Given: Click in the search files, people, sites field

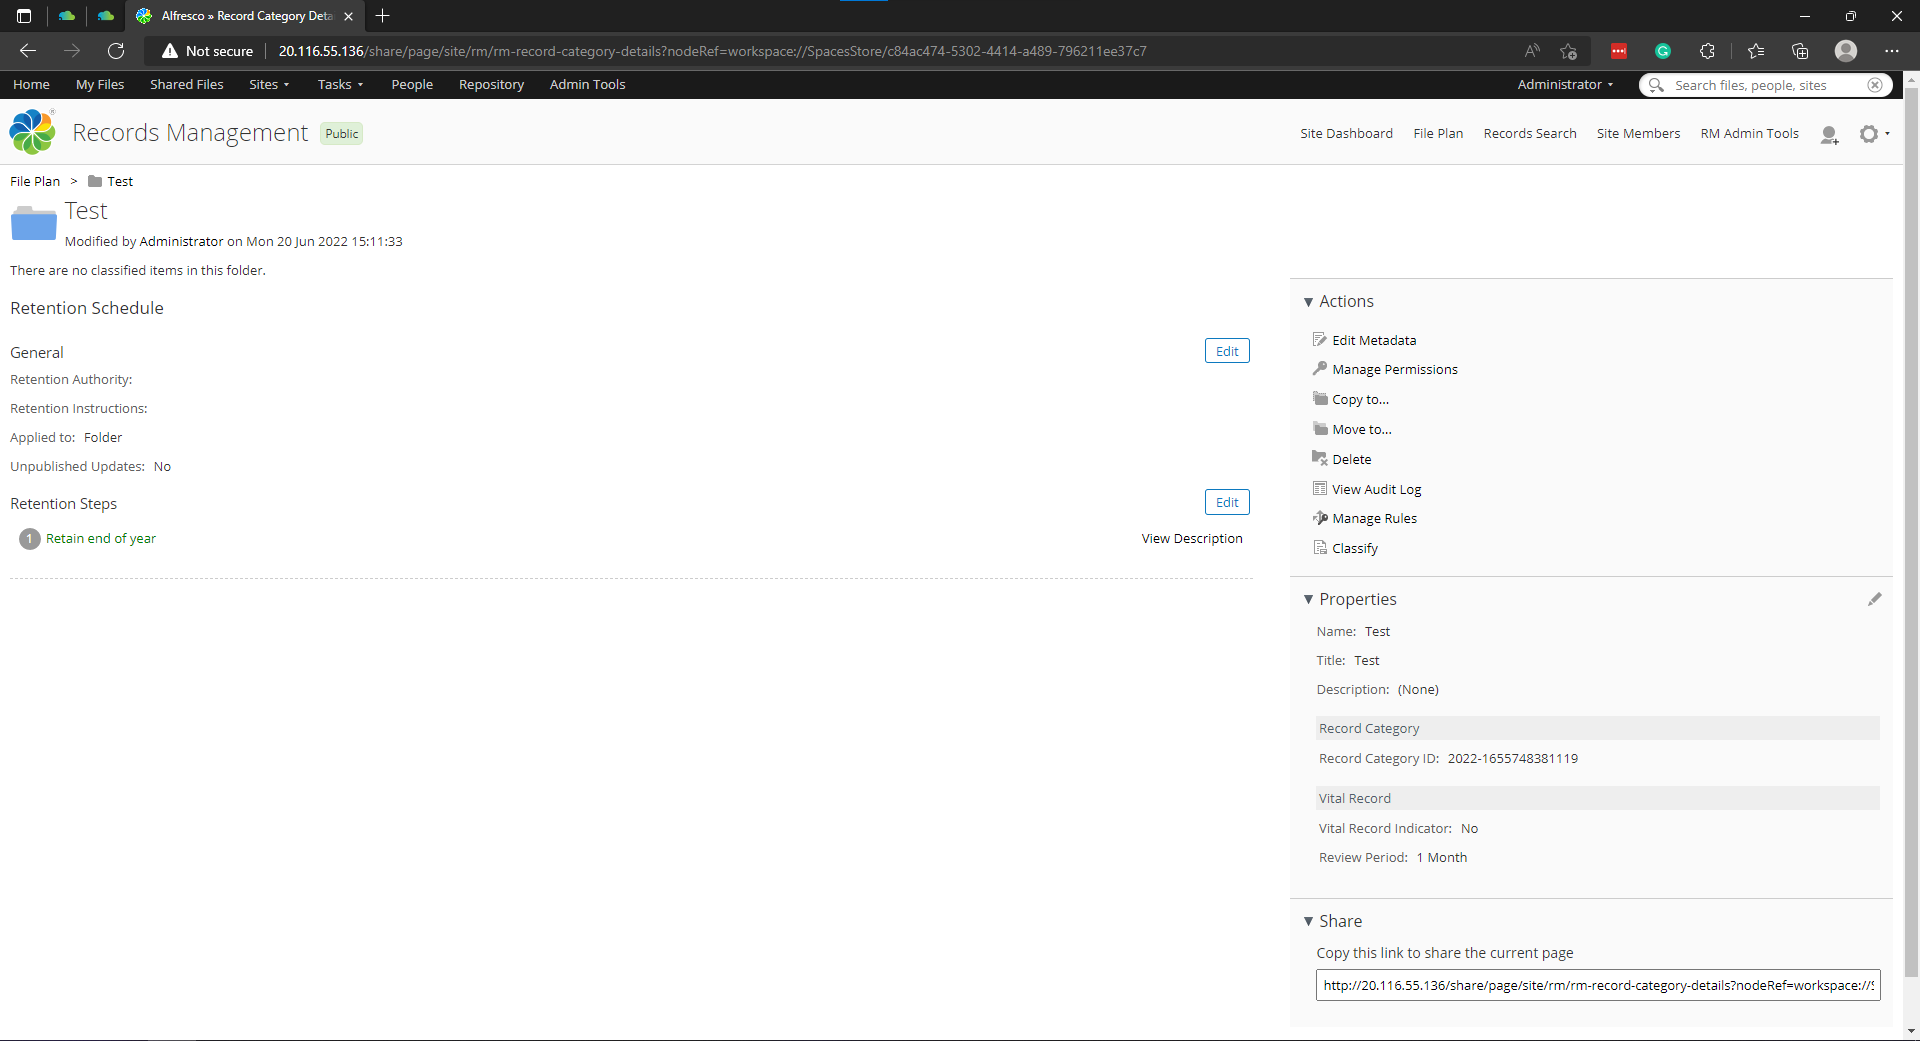Looking at the screenshot, I should (x=1765, y=85).
